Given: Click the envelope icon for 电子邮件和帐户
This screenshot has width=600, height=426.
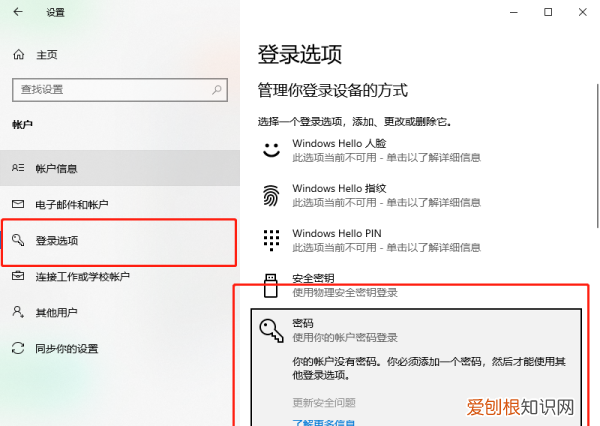Looking at the screenshot, I should pyautogui.click(x=18, y=204).
